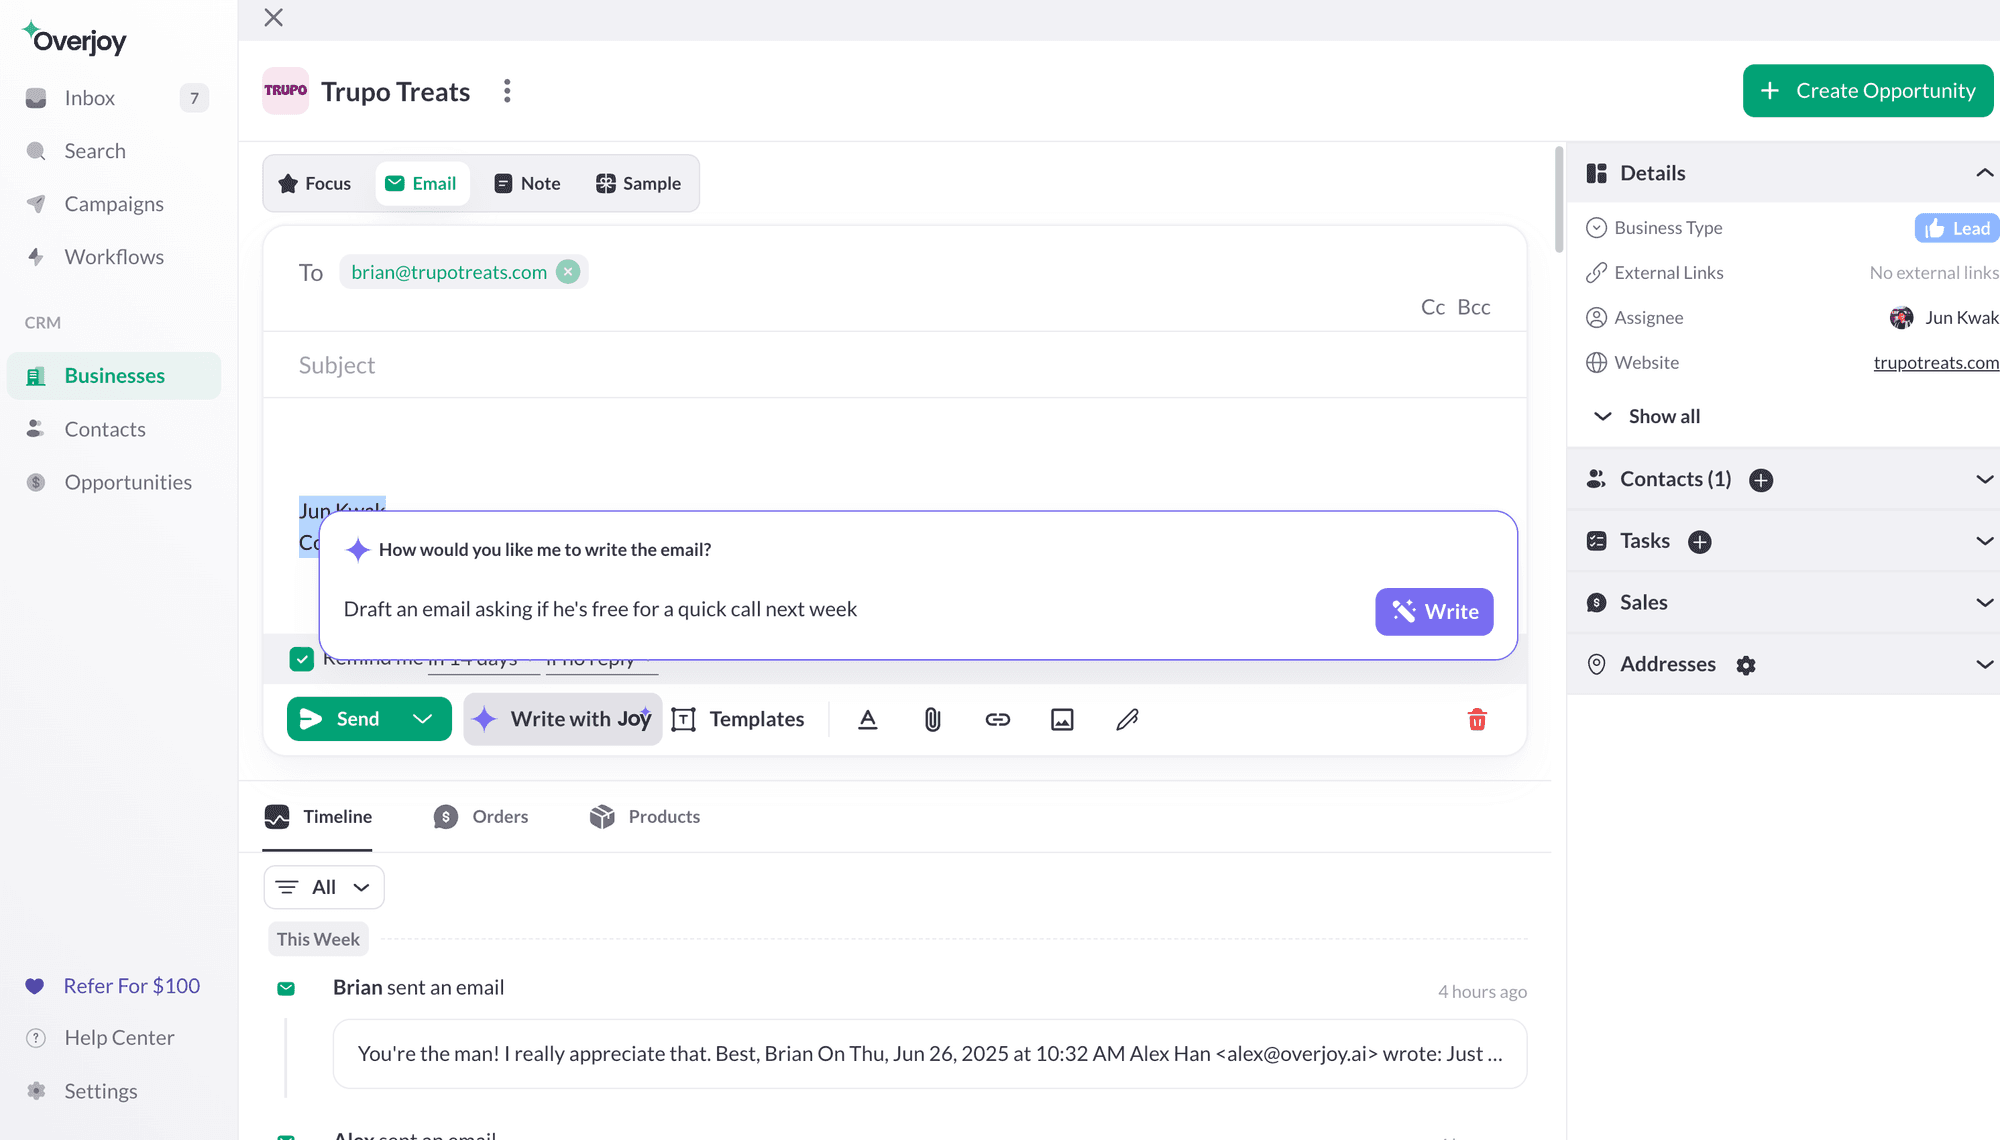Click the text formatting A icon

[868, 719]
